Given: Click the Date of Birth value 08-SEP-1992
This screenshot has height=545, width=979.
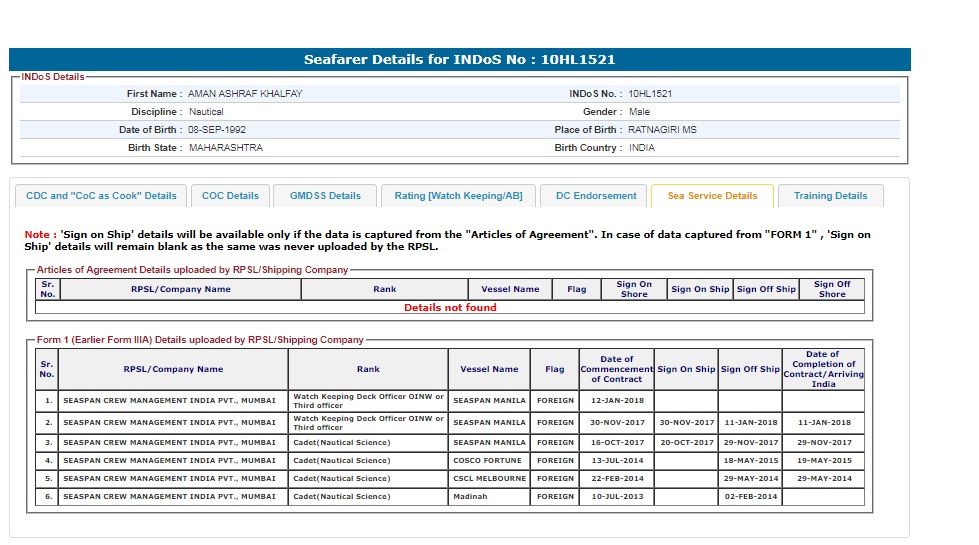Looking at the screenshot, I should point(217,130).
